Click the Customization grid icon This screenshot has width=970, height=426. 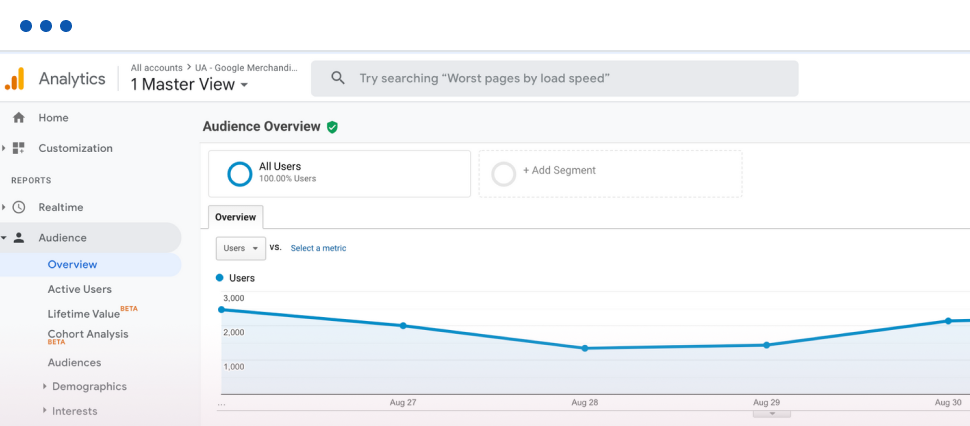(x=18, y=148)
